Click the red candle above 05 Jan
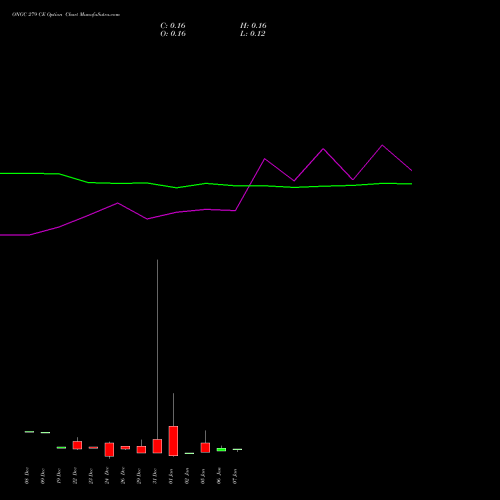The width and height of the screenshot is (500, 500). (x=205, y=448)
